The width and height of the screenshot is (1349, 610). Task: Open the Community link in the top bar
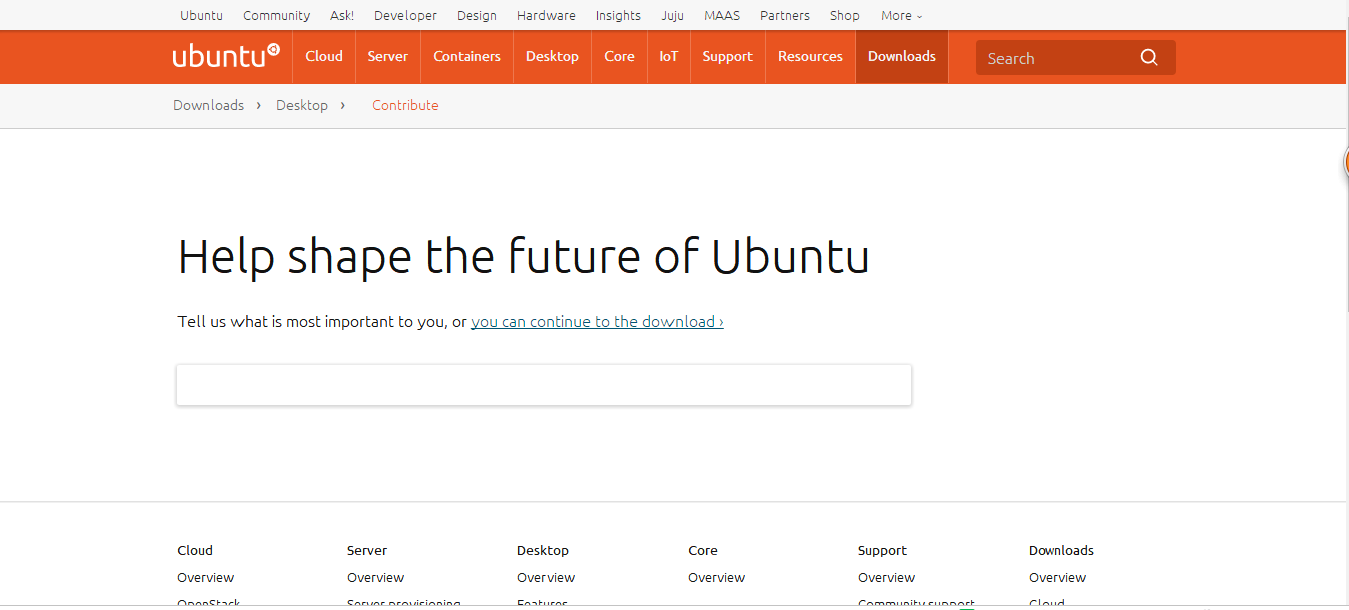[x=276, y=15]
